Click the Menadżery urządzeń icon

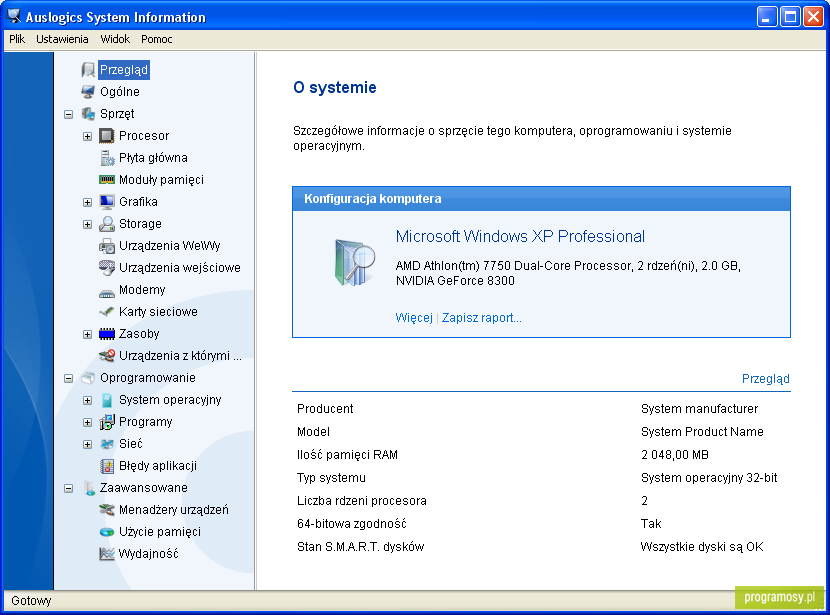(107, 510)
